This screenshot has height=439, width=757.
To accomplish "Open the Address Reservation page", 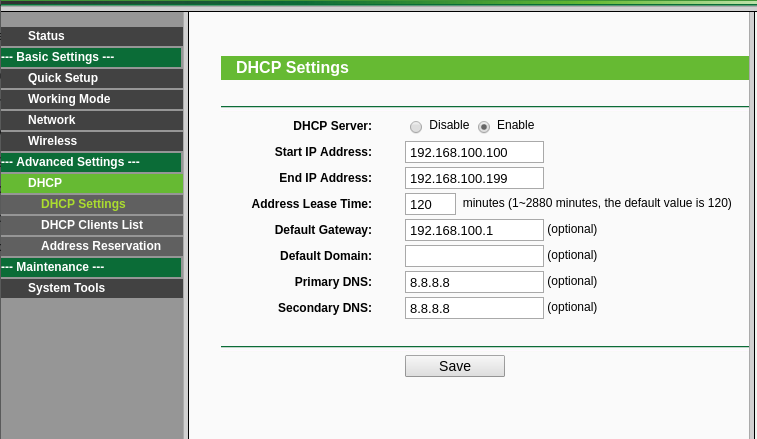I will click(x=100, y=246).
